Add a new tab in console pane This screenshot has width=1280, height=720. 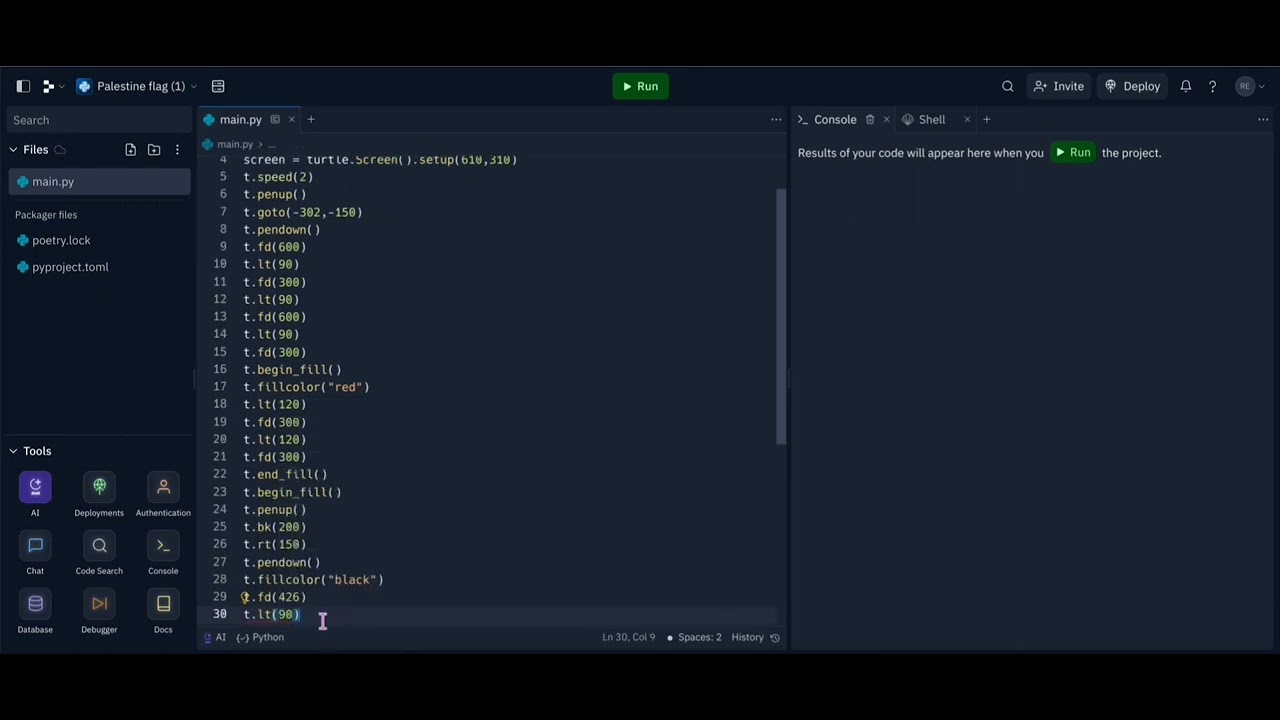(986, 120)
